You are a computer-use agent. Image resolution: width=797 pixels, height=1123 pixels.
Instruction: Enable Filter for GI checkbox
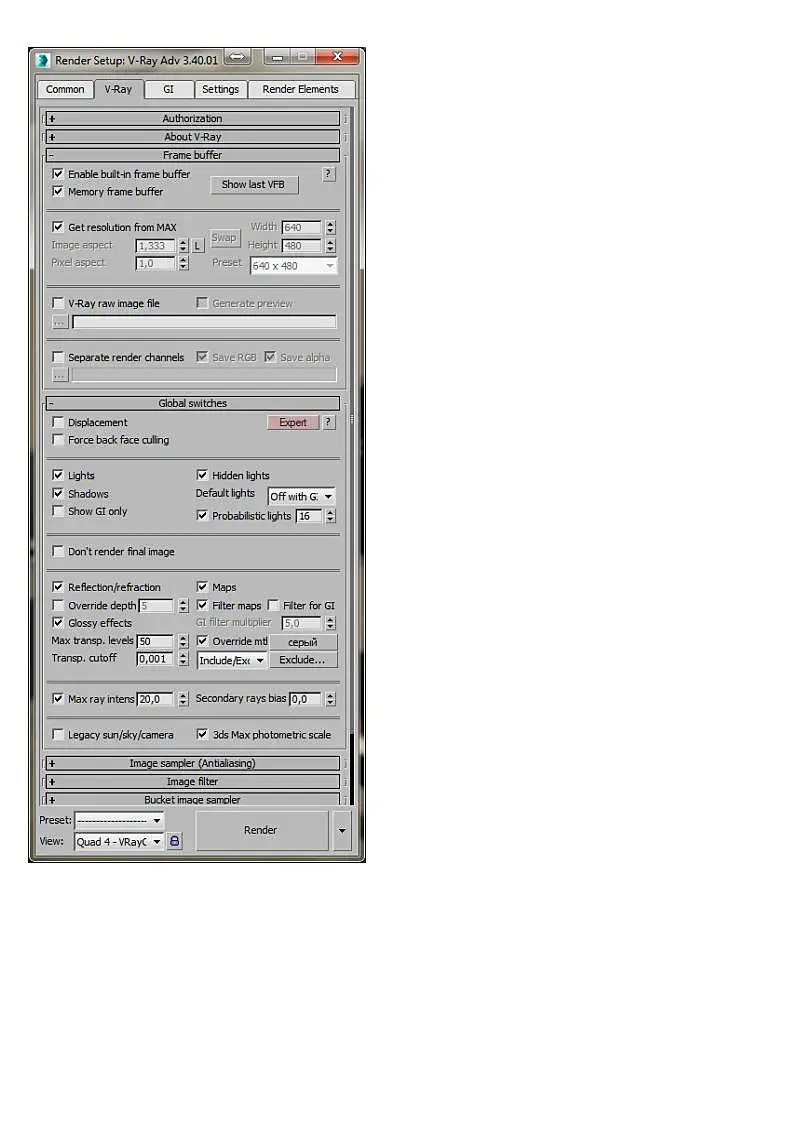point(273,606)
